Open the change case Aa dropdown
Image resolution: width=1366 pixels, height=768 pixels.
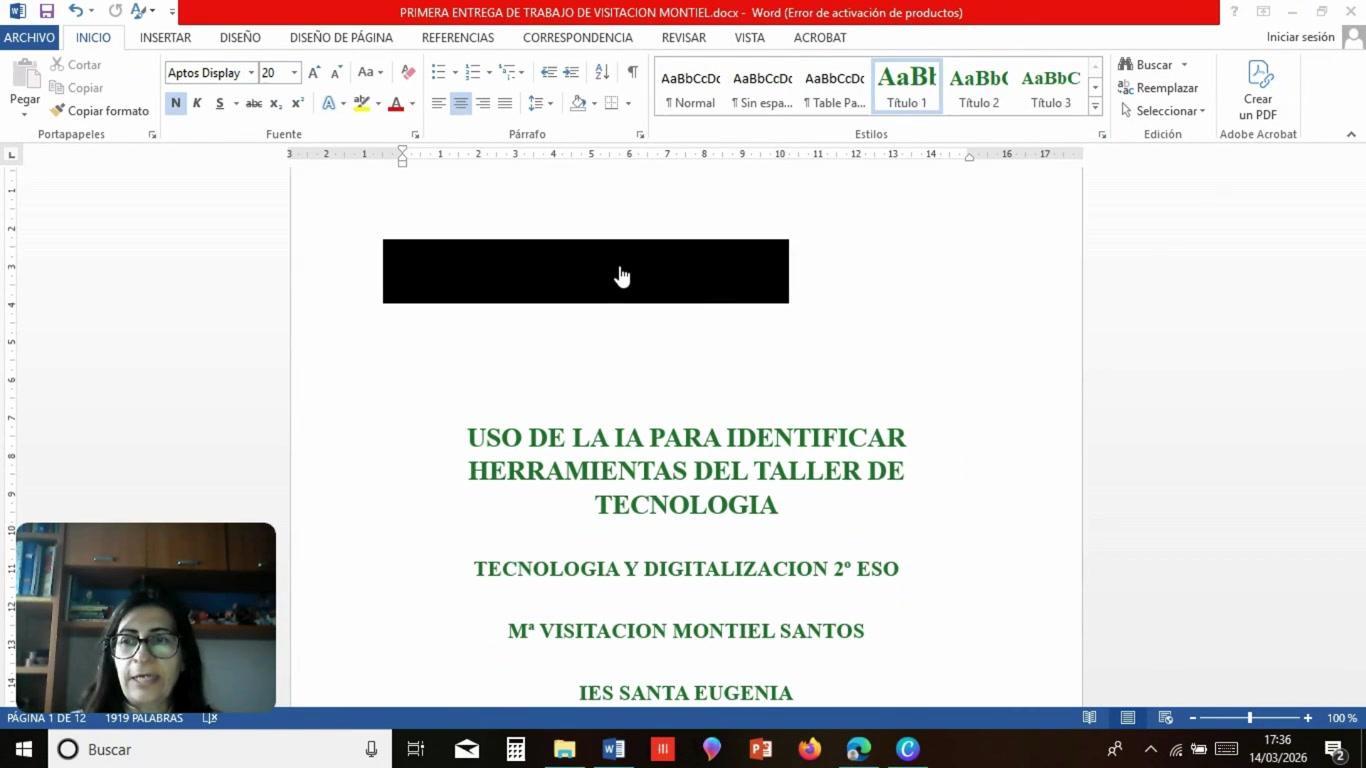370,73
